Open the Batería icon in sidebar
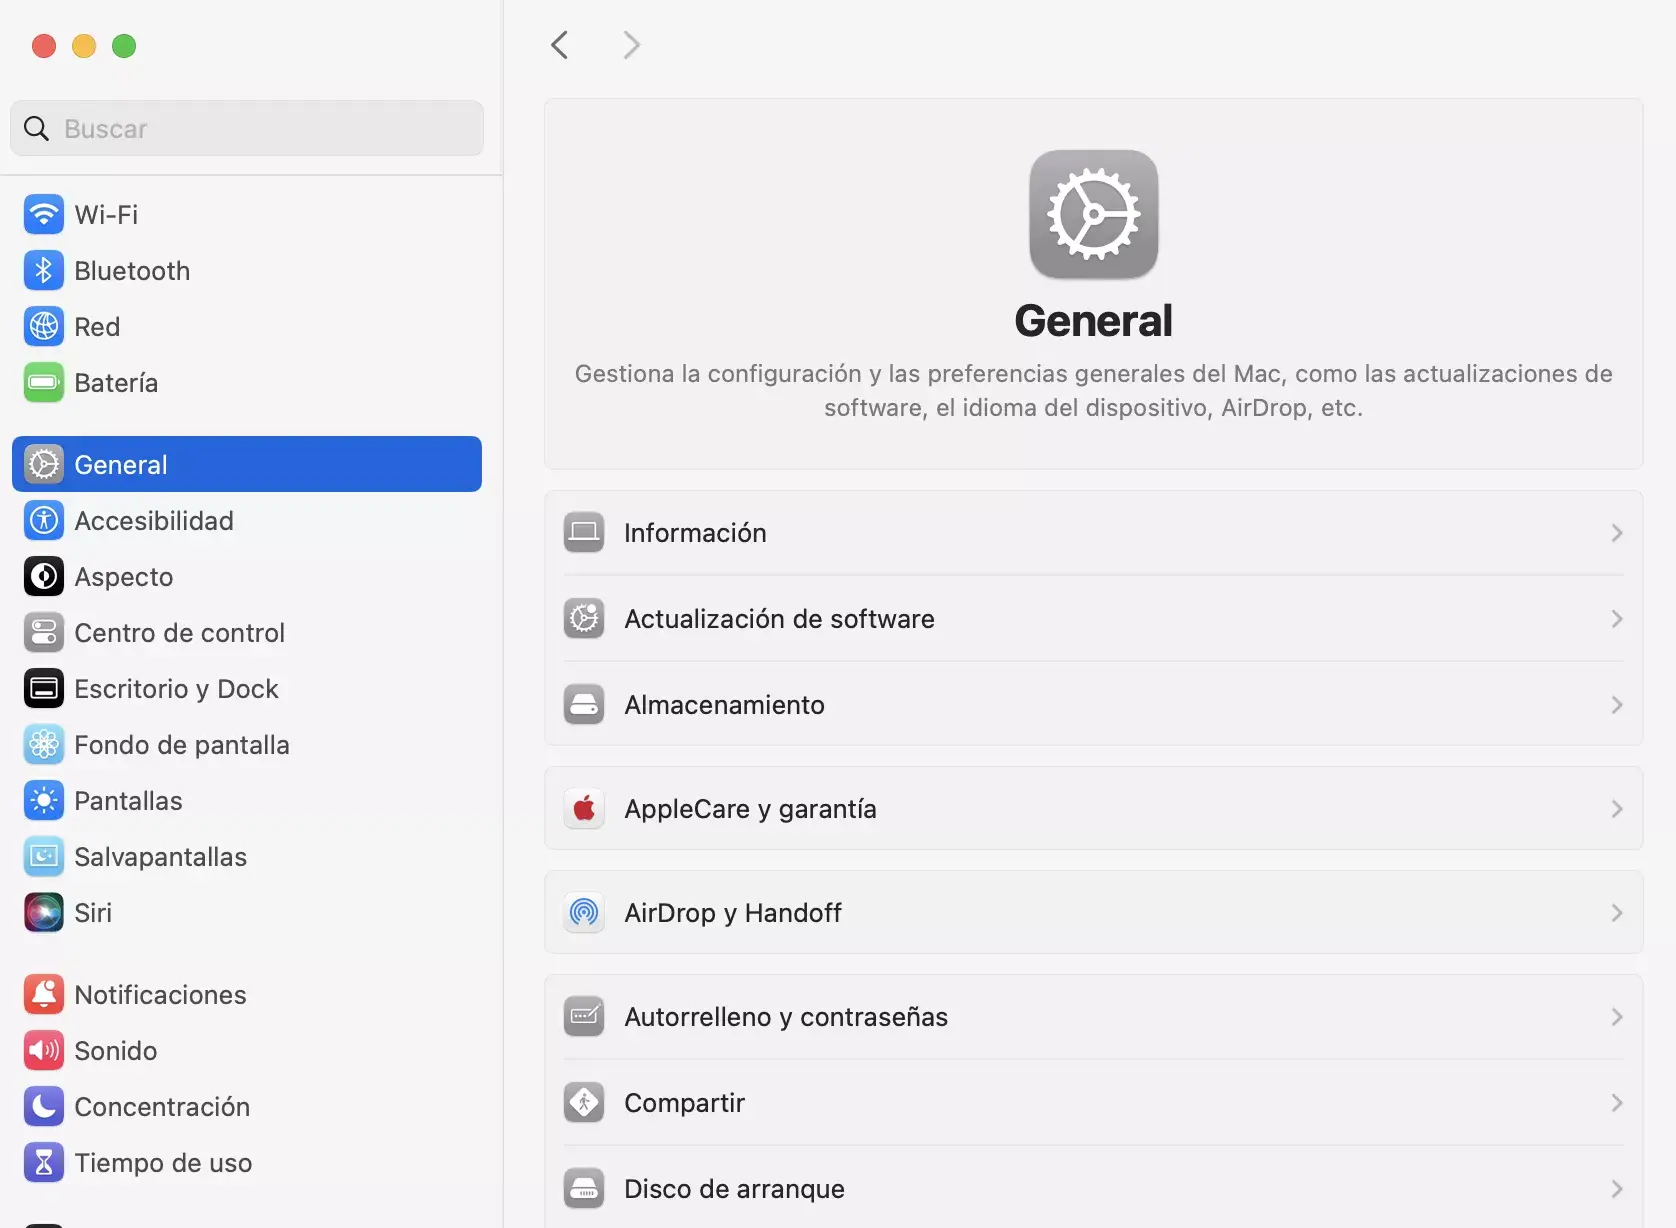The image size is (1676, 1228). pos(44,382)
